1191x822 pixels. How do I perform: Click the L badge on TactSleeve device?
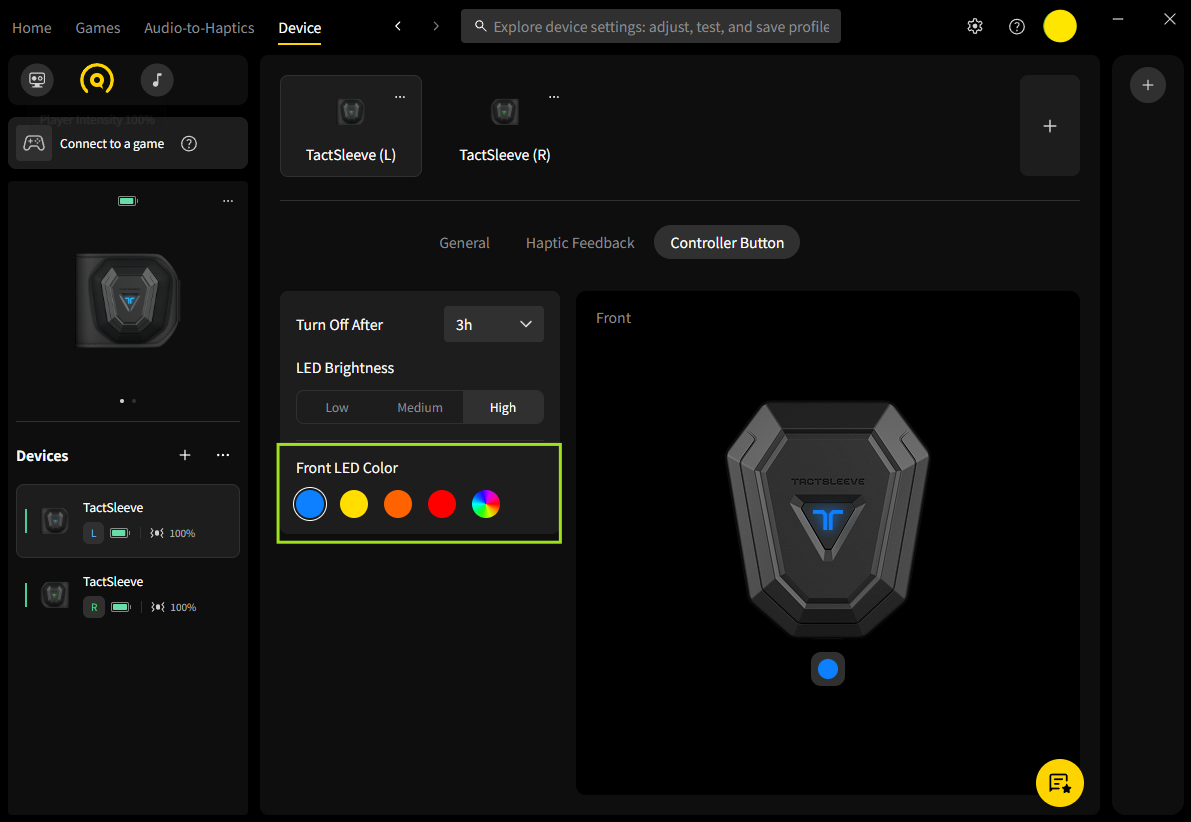(x=93, y=533)
